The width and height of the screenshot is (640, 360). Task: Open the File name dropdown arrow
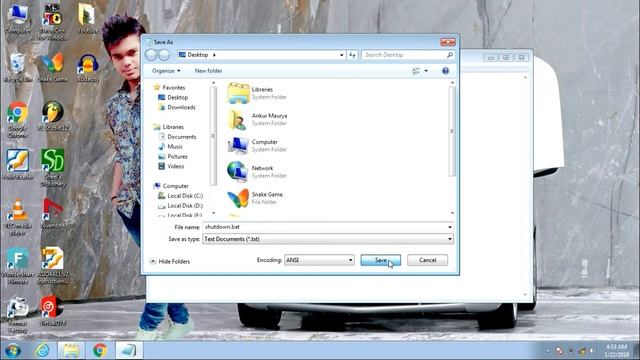click(450, 227)
